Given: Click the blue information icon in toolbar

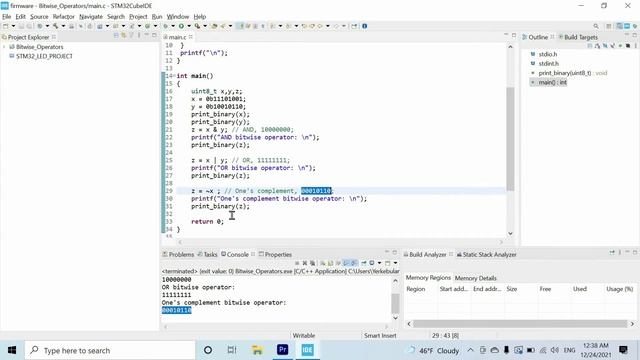Looking at the screenshot, I should (364, 26).
